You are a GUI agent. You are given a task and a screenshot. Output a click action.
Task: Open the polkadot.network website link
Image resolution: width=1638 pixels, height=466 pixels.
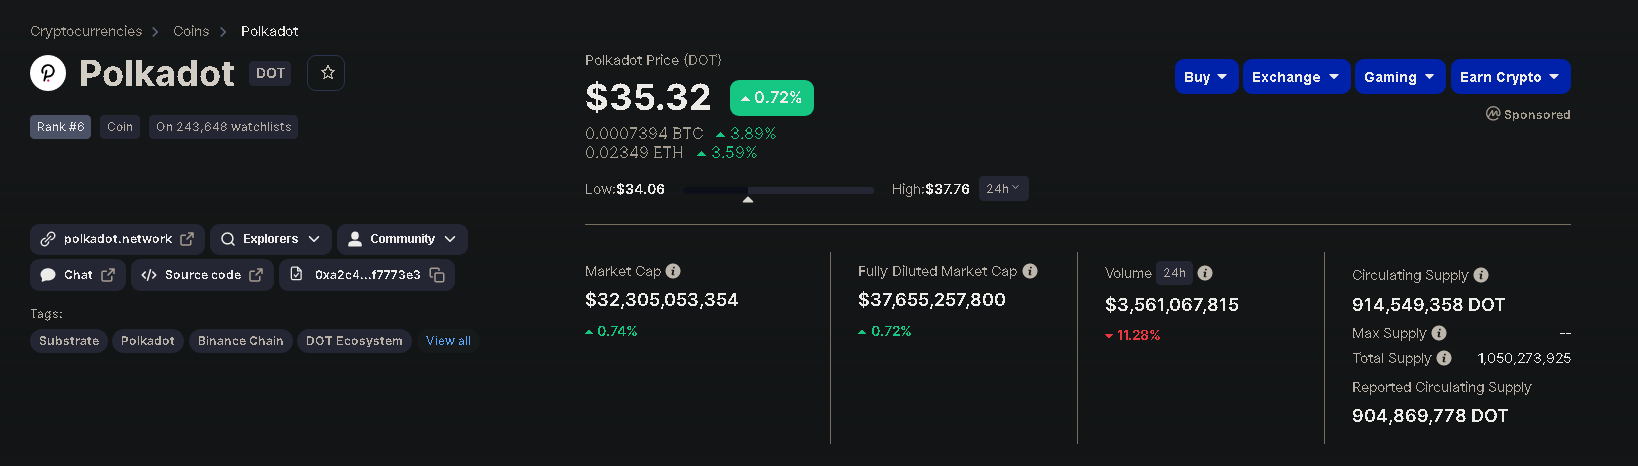[x=117, y=239]
